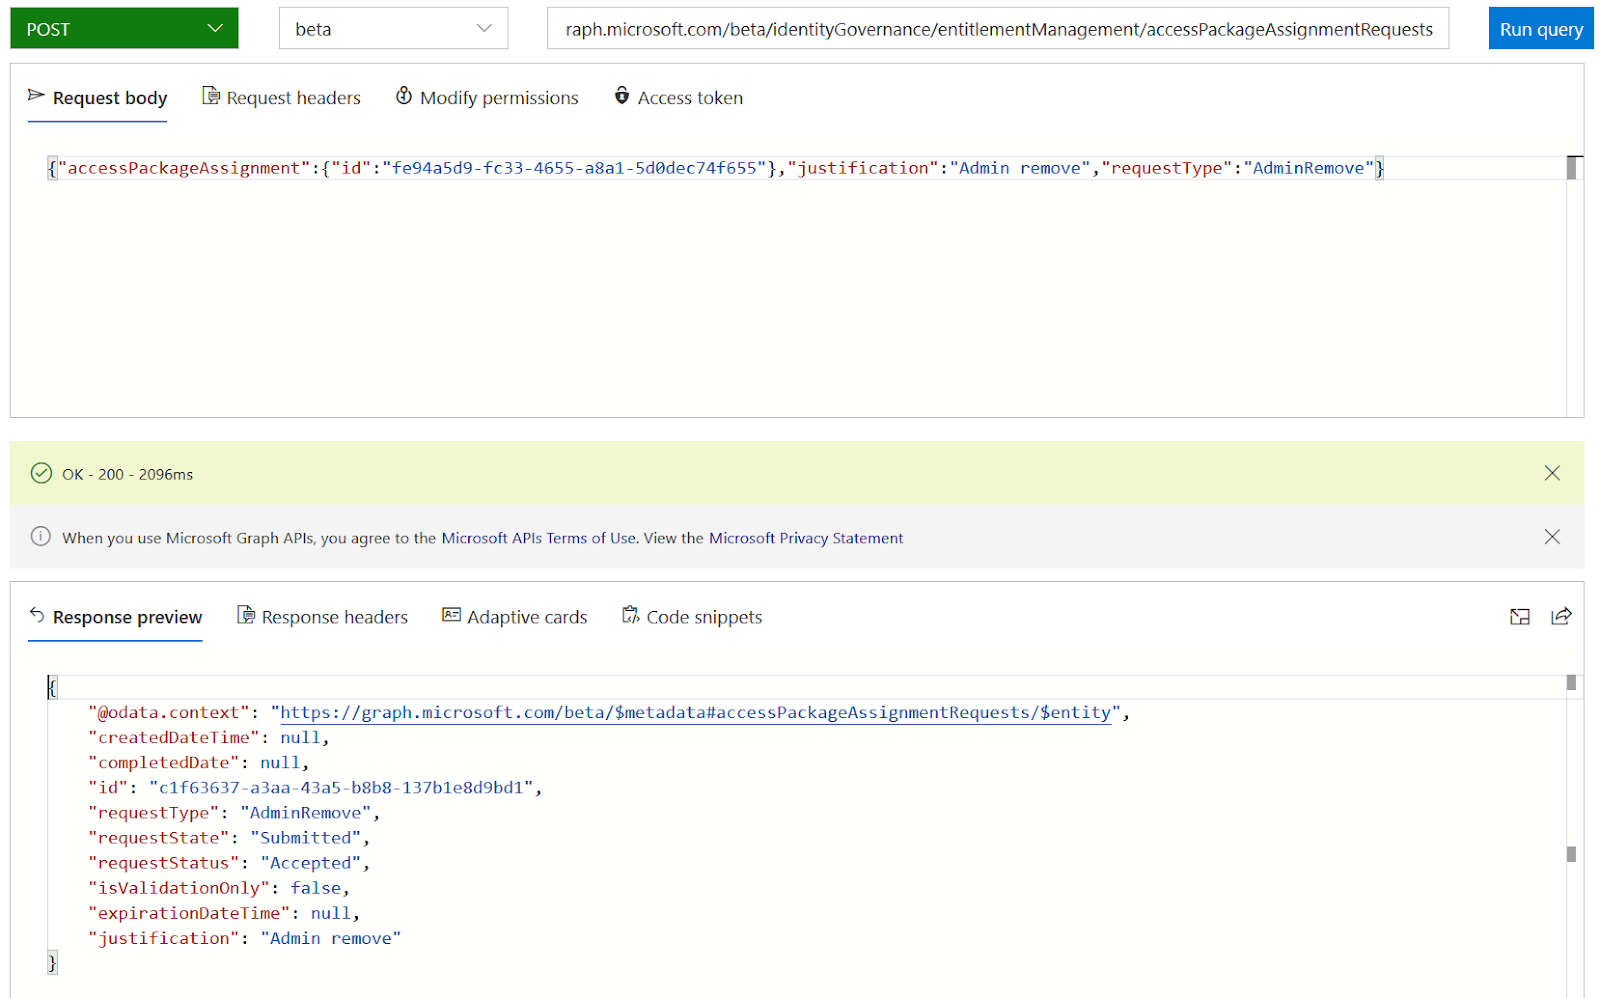Click the Request body send icon
This screenshot has height=998, width=1600.
tap(36, 96)
